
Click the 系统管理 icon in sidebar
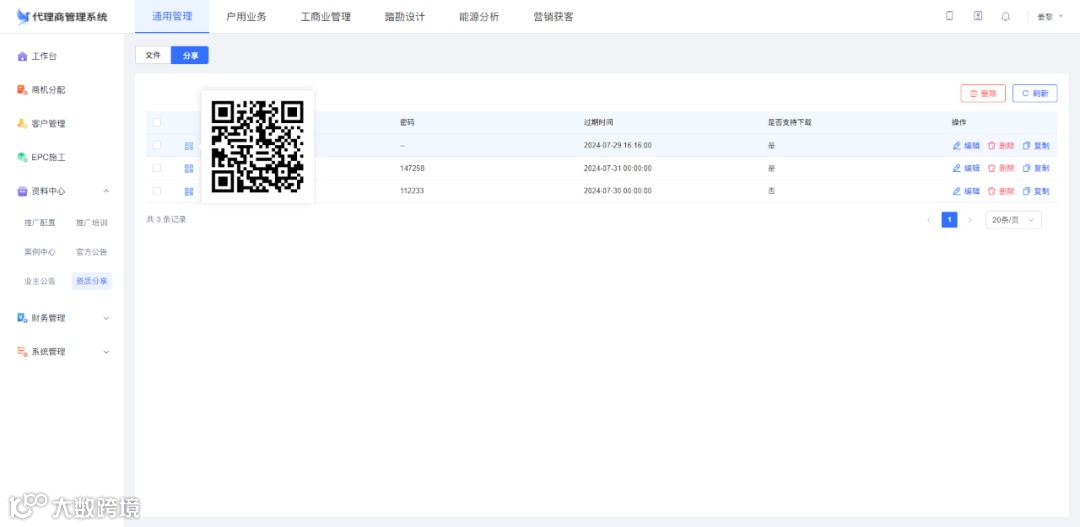point(22,352)
